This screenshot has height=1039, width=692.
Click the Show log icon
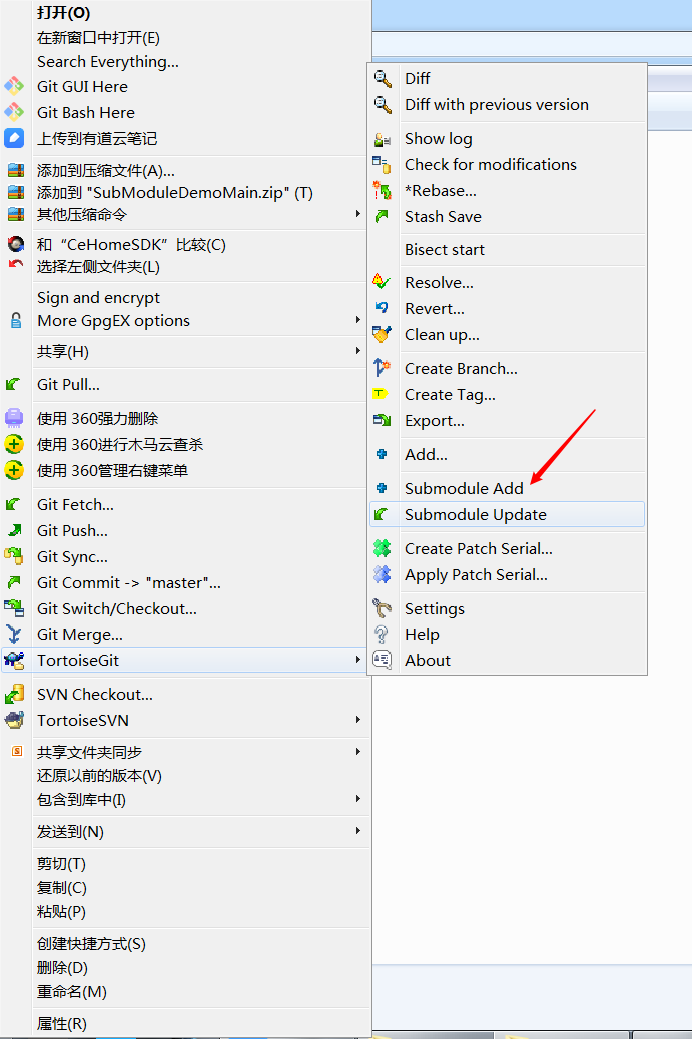(382, 139)
